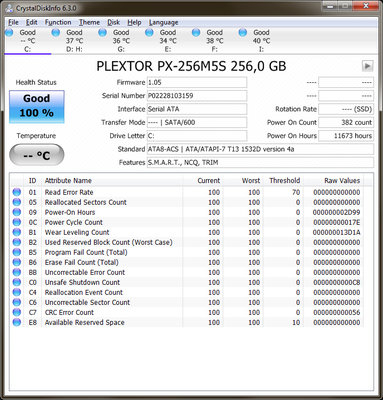Click threshold value 70
Viewport: 383px width, 400px height.
click(x=296, y=192)
